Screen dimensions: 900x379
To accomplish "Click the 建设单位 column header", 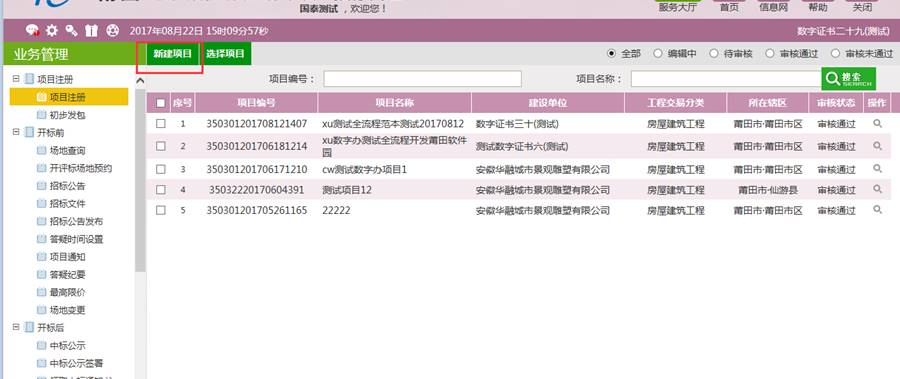I will (548, 103).
